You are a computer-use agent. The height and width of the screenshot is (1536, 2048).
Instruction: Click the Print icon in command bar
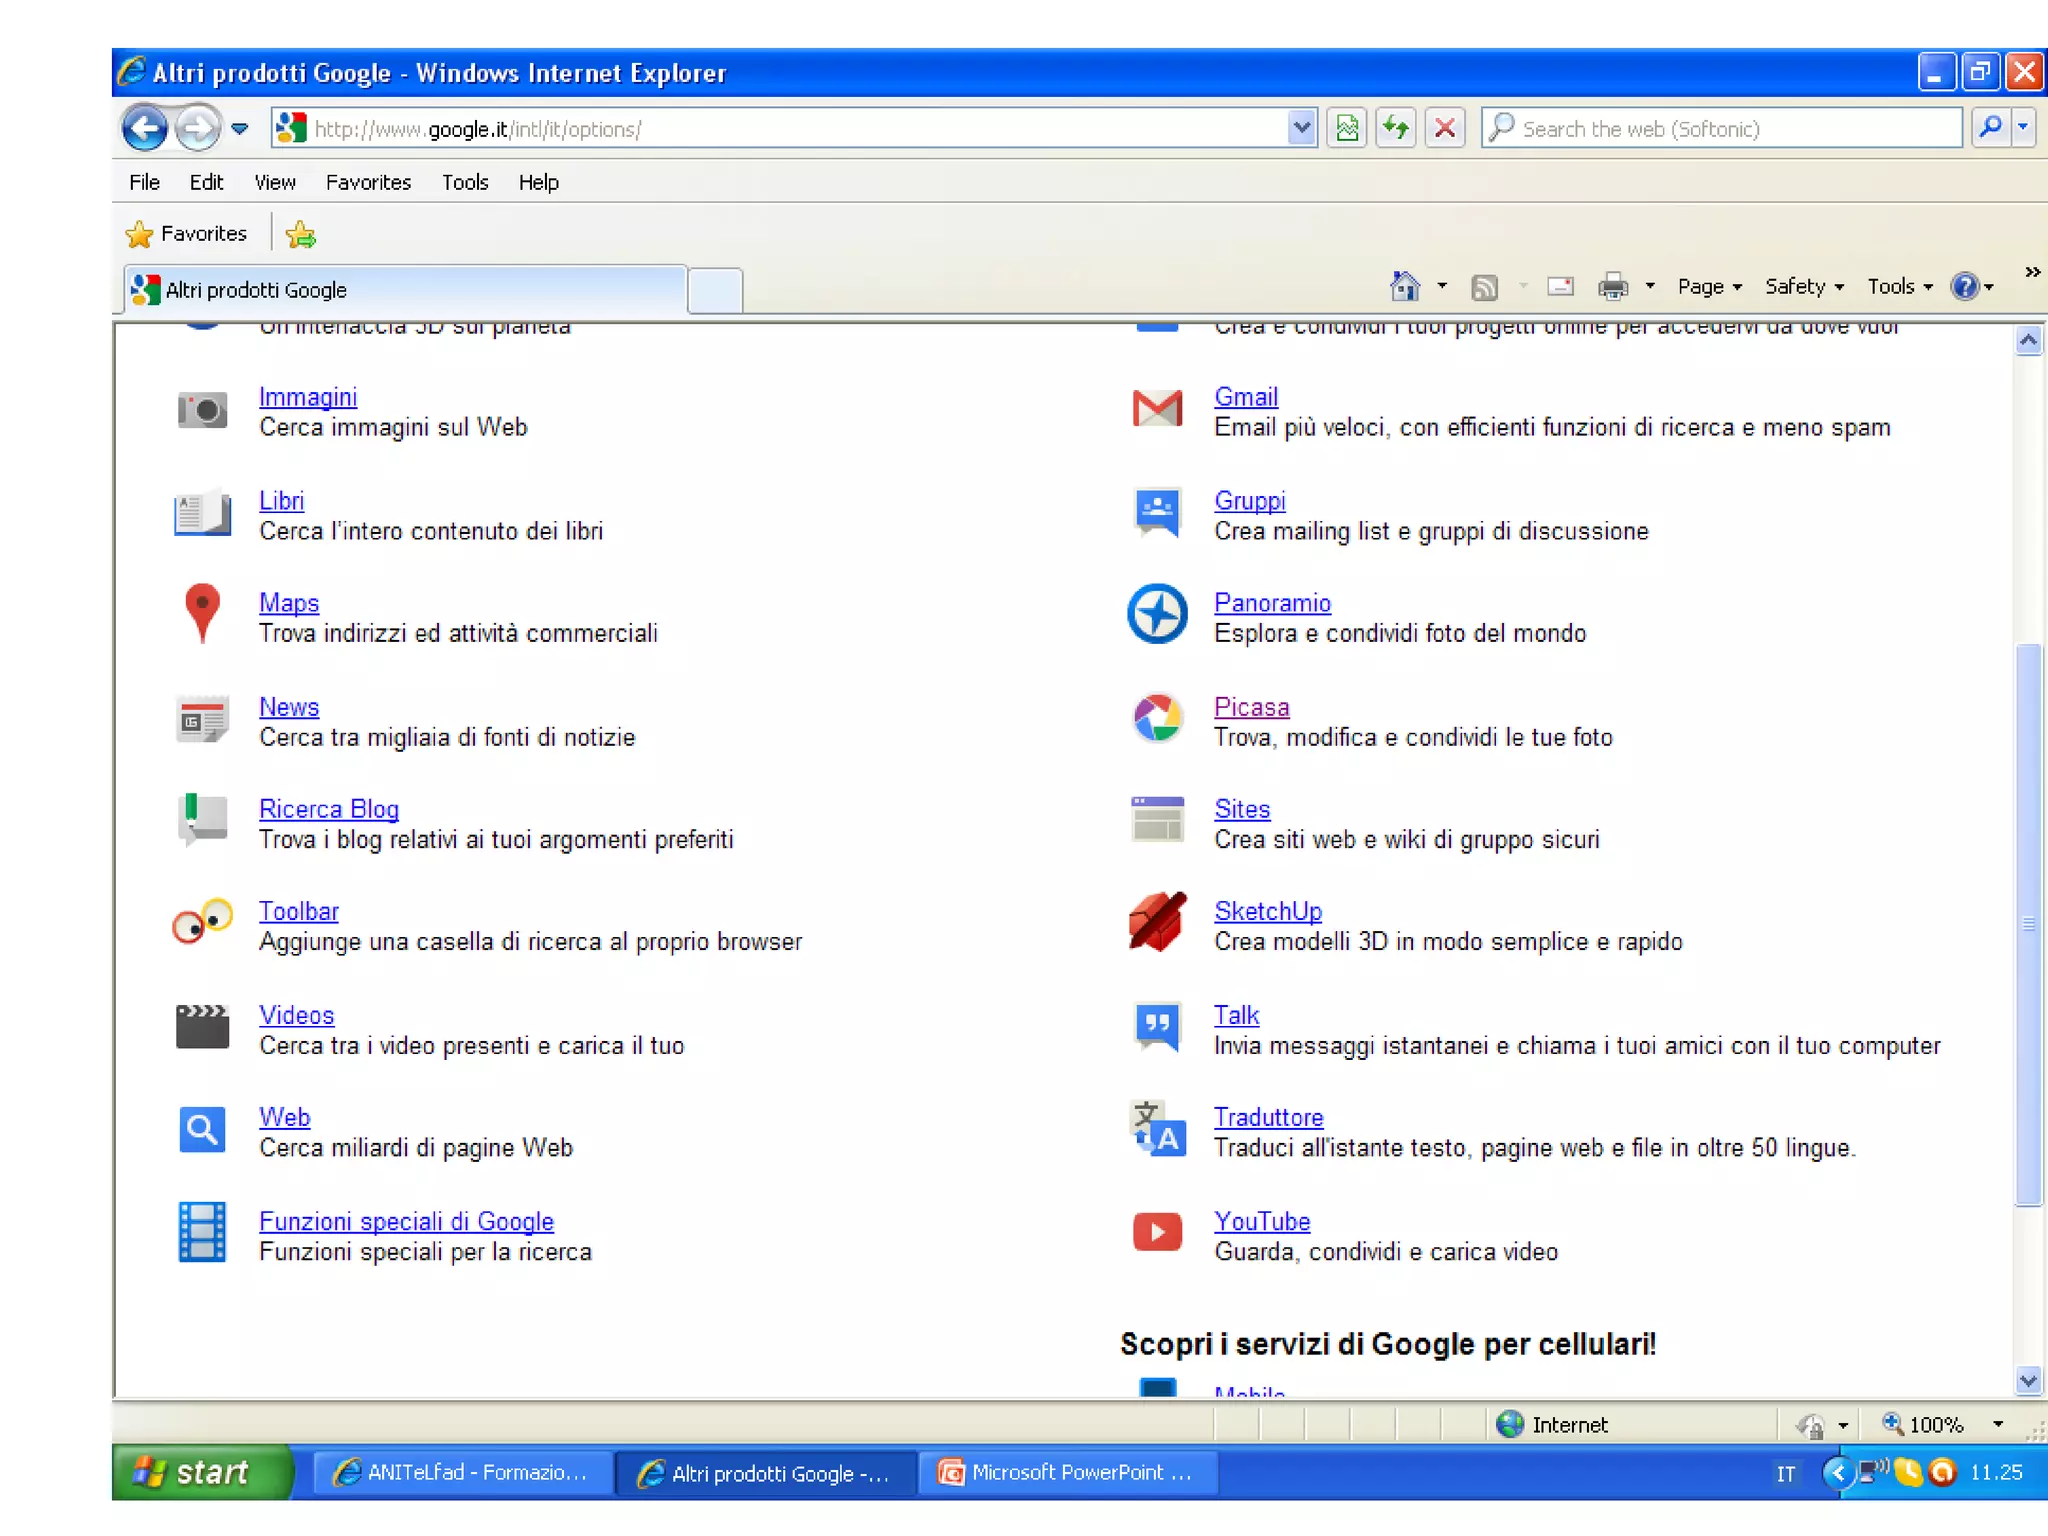click(1612, 287)
